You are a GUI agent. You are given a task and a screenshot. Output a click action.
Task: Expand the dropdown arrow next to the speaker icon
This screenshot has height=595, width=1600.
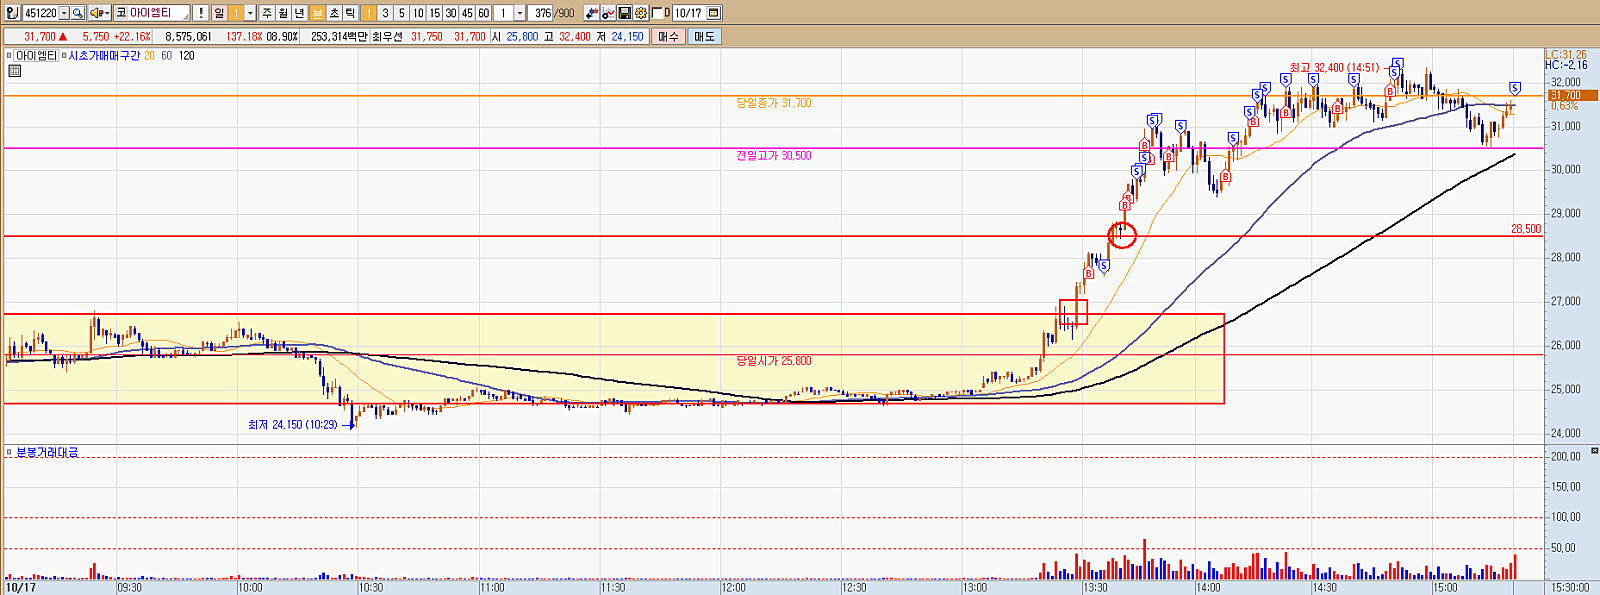[107, 13]
